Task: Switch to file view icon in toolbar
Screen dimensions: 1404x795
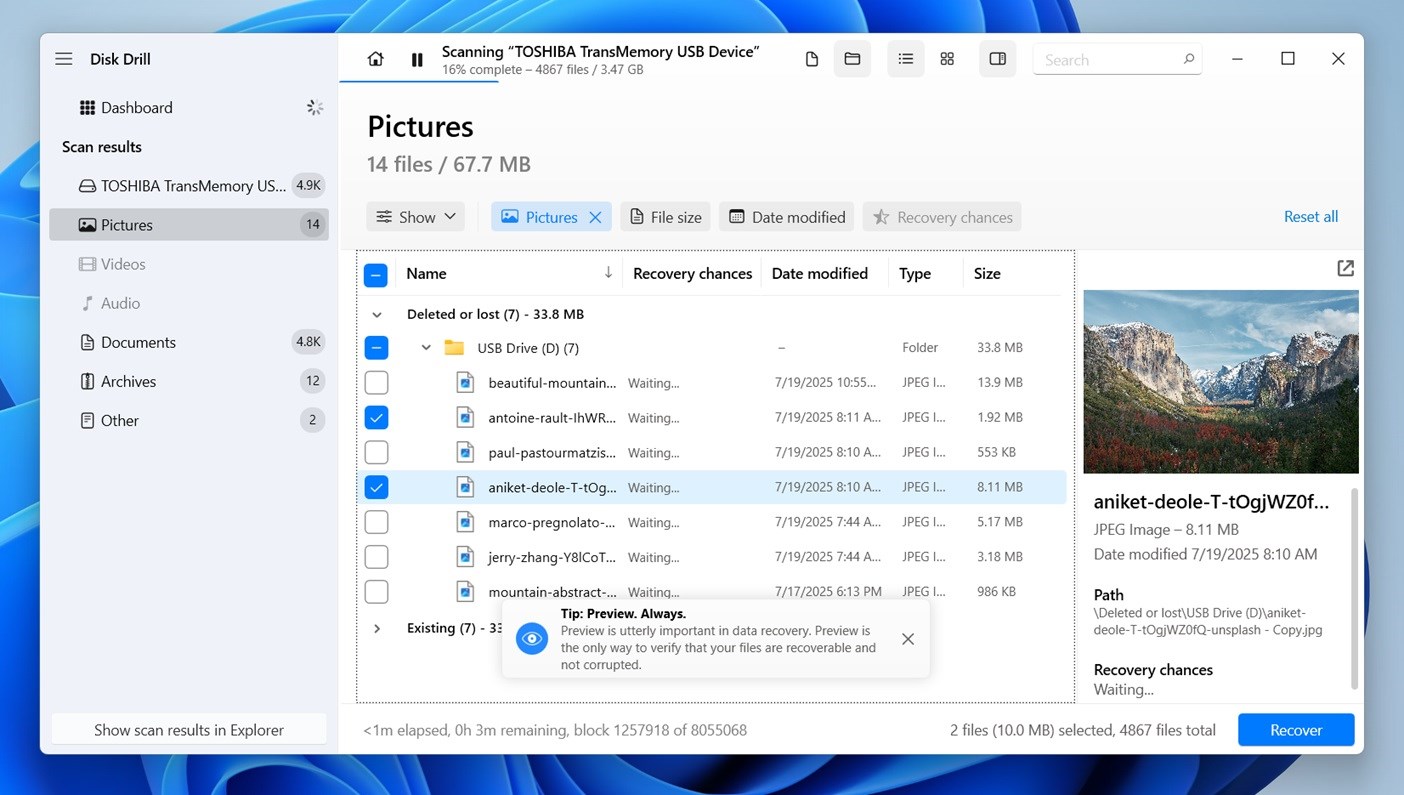Action: [x=812, y=60]
